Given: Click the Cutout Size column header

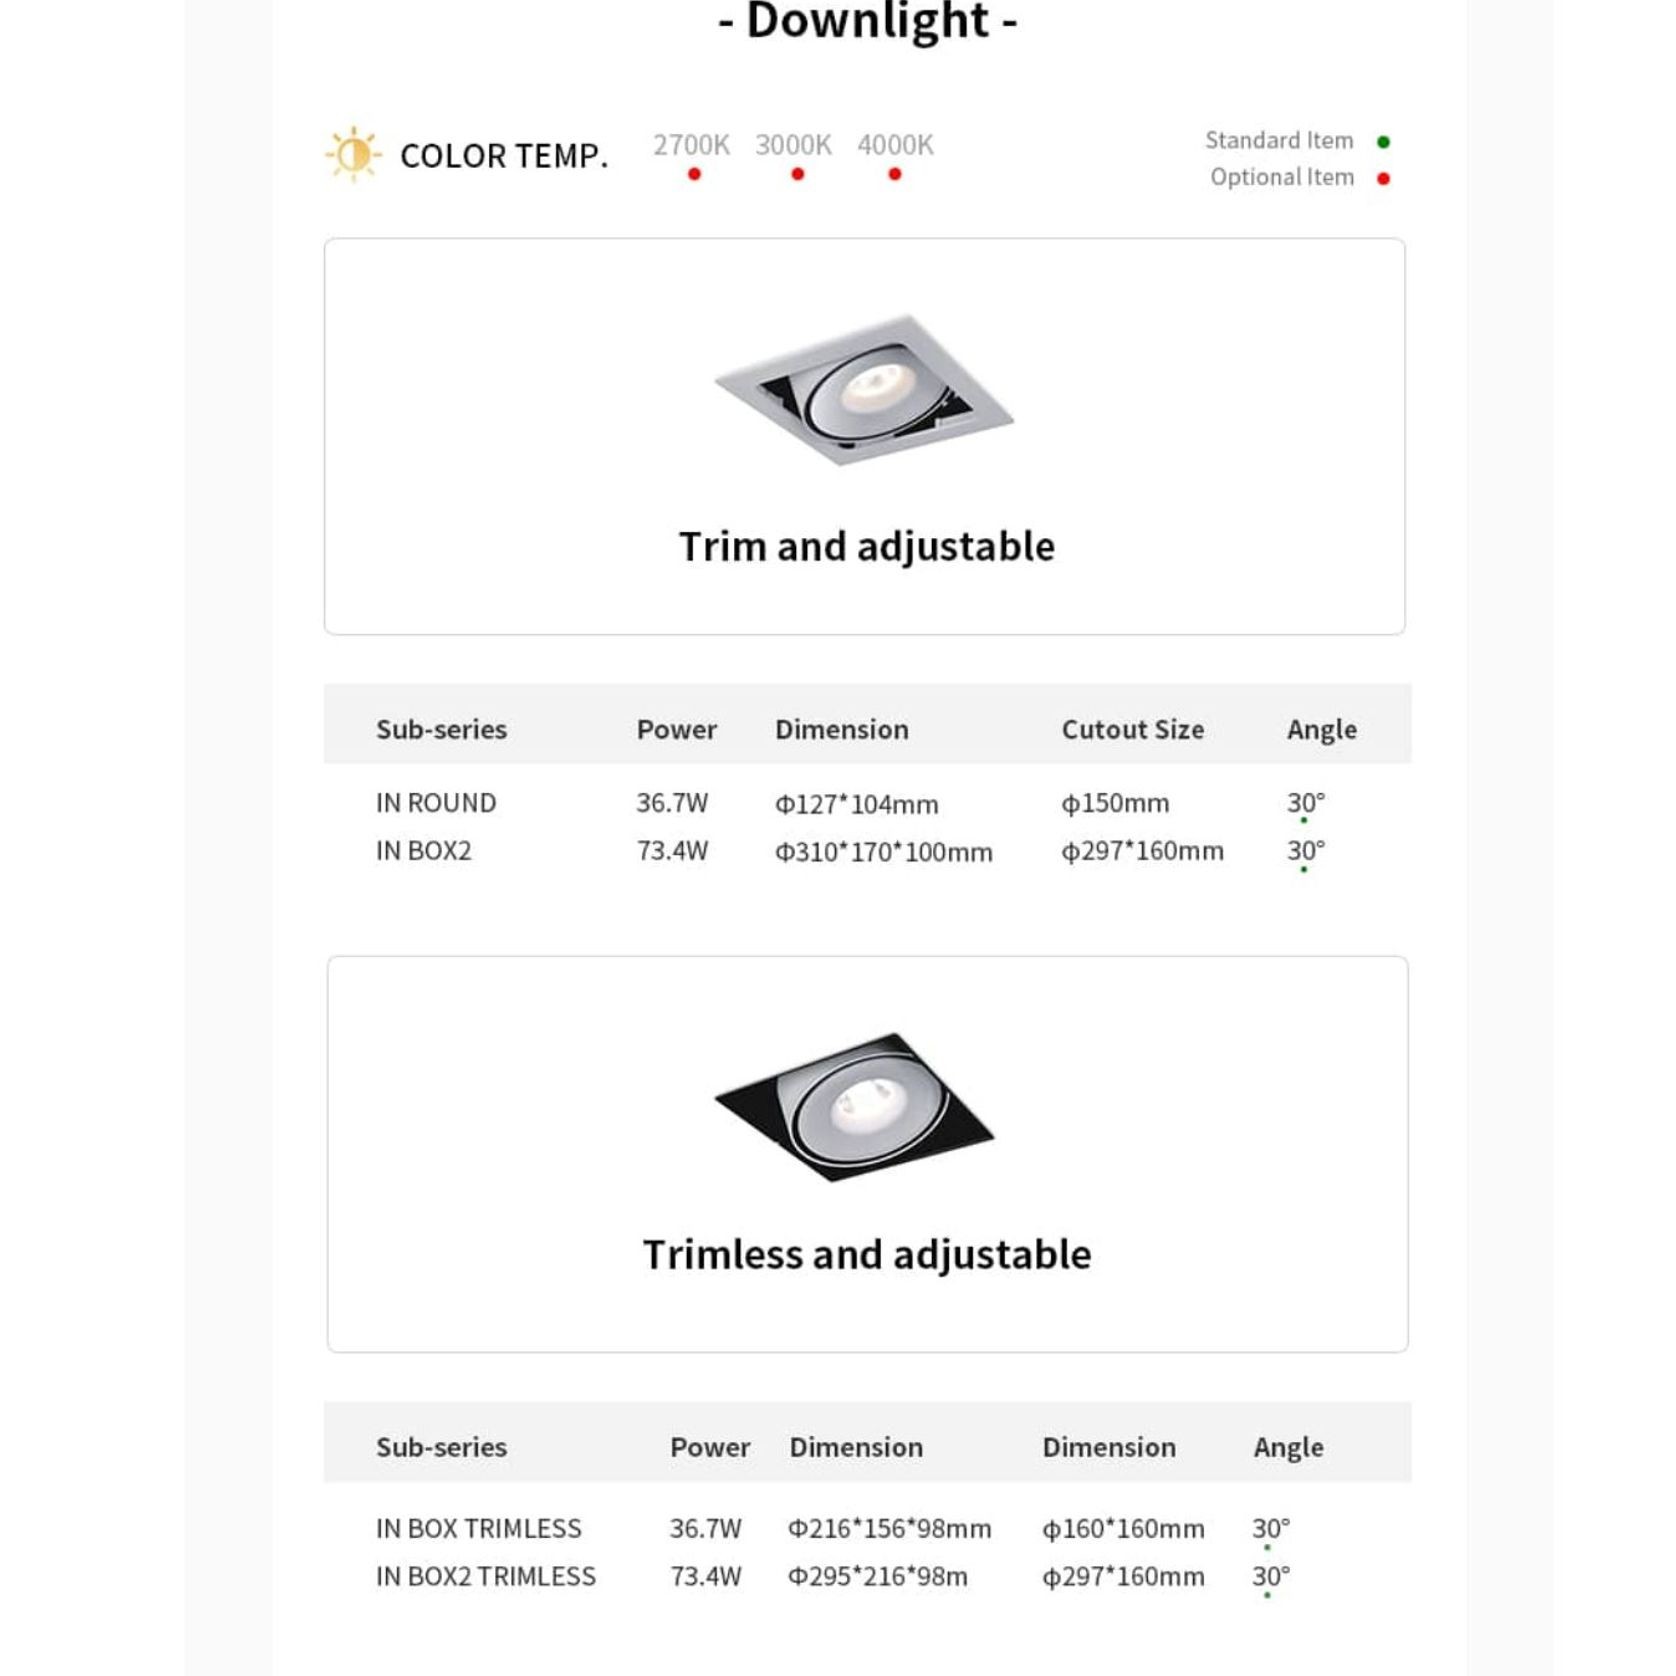Looking at the screenshot, I should tap(1132, 729).
